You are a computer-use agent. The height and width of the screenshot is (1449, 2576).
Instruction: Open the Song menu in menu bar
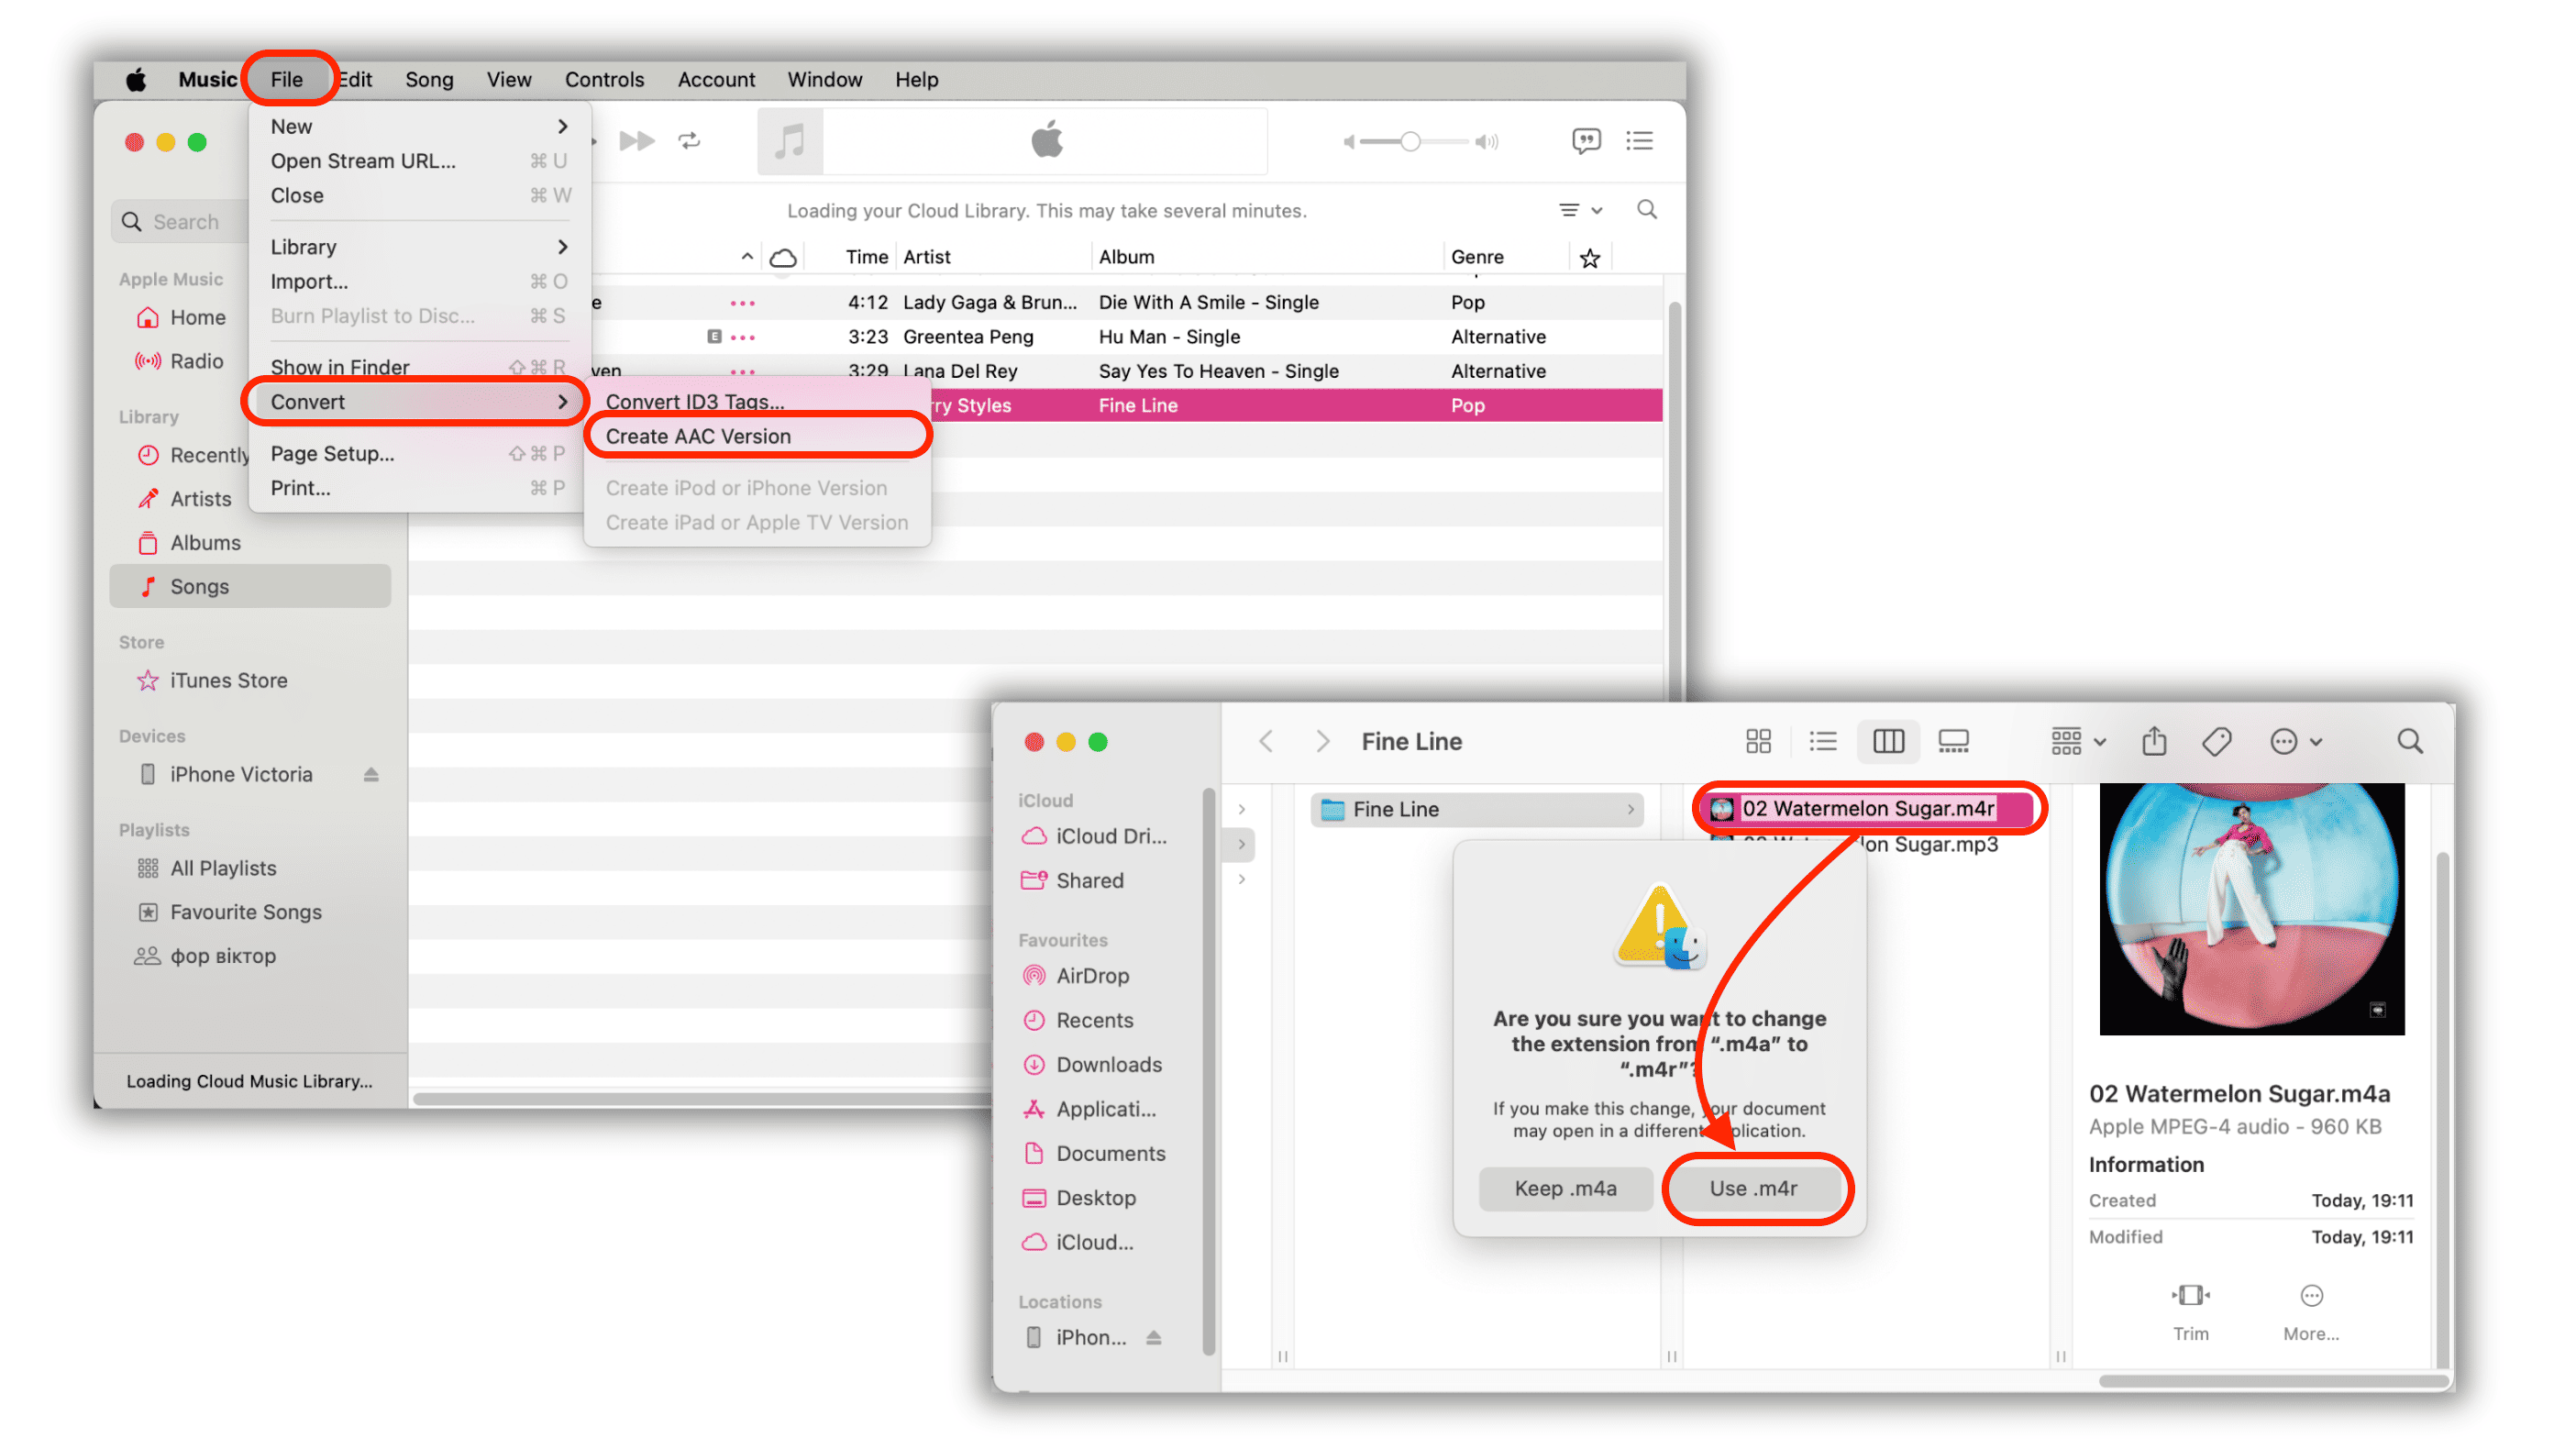429,79
